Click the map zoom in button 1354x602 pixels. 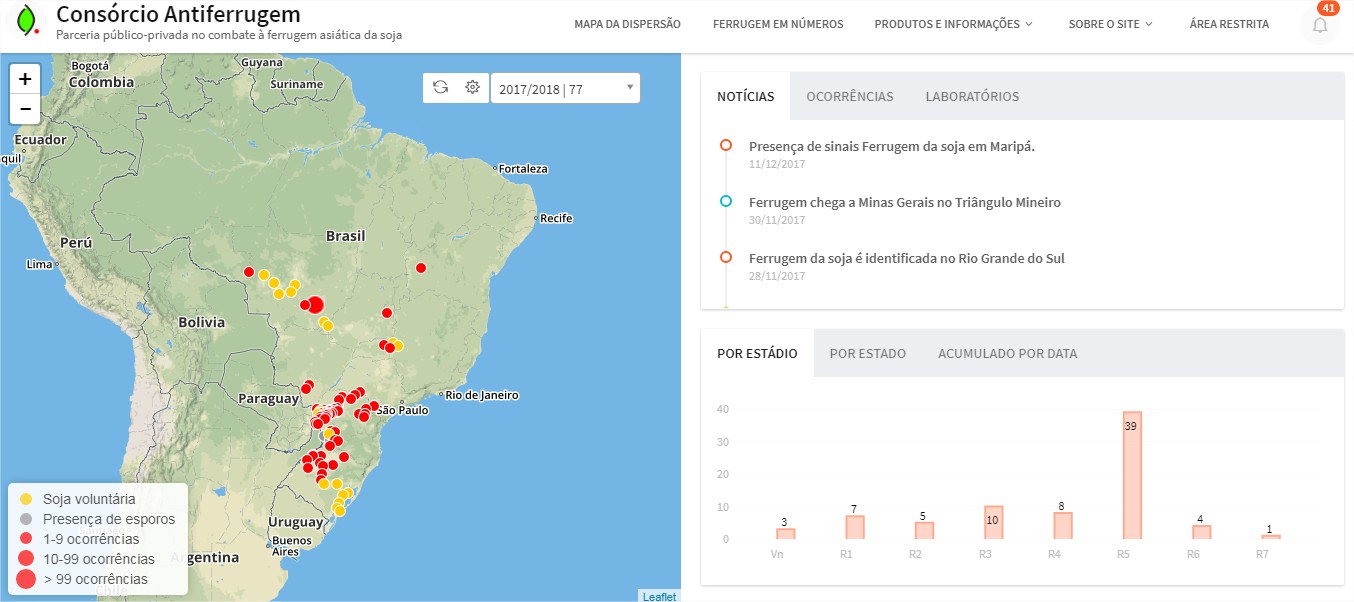tap(25, 79)
